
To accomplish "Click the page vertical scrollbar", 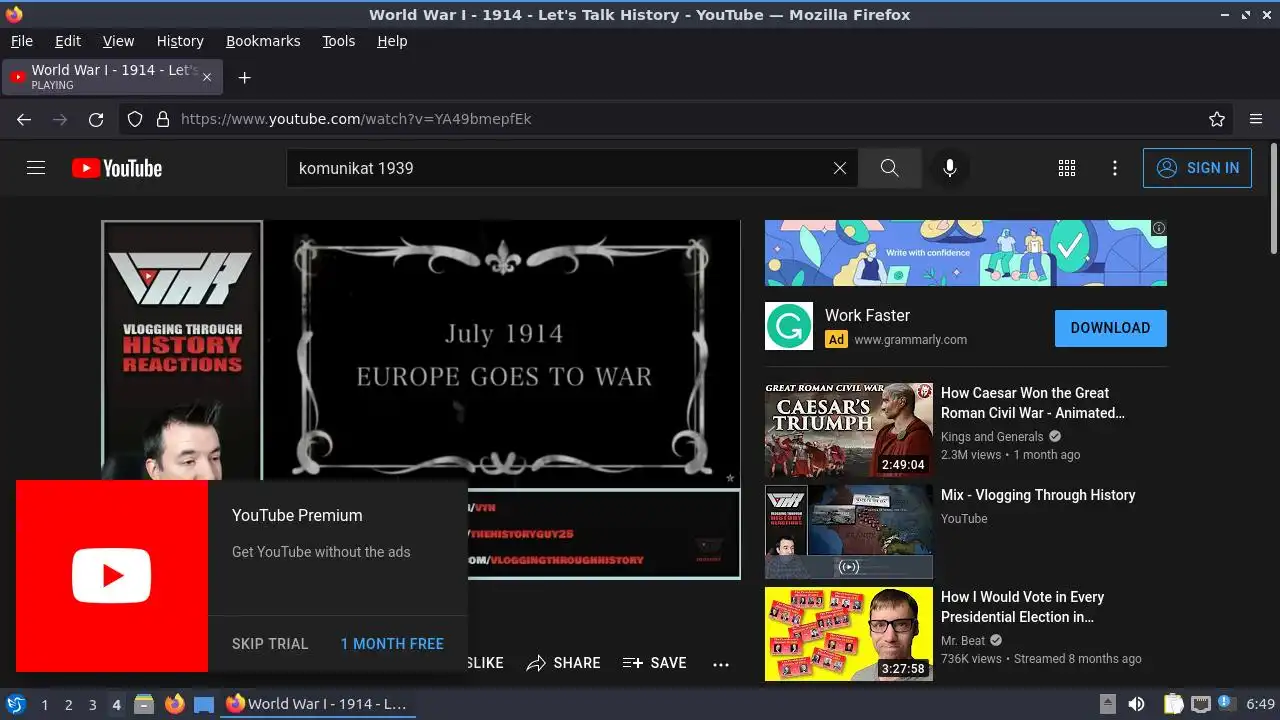I will [1273, 199].
